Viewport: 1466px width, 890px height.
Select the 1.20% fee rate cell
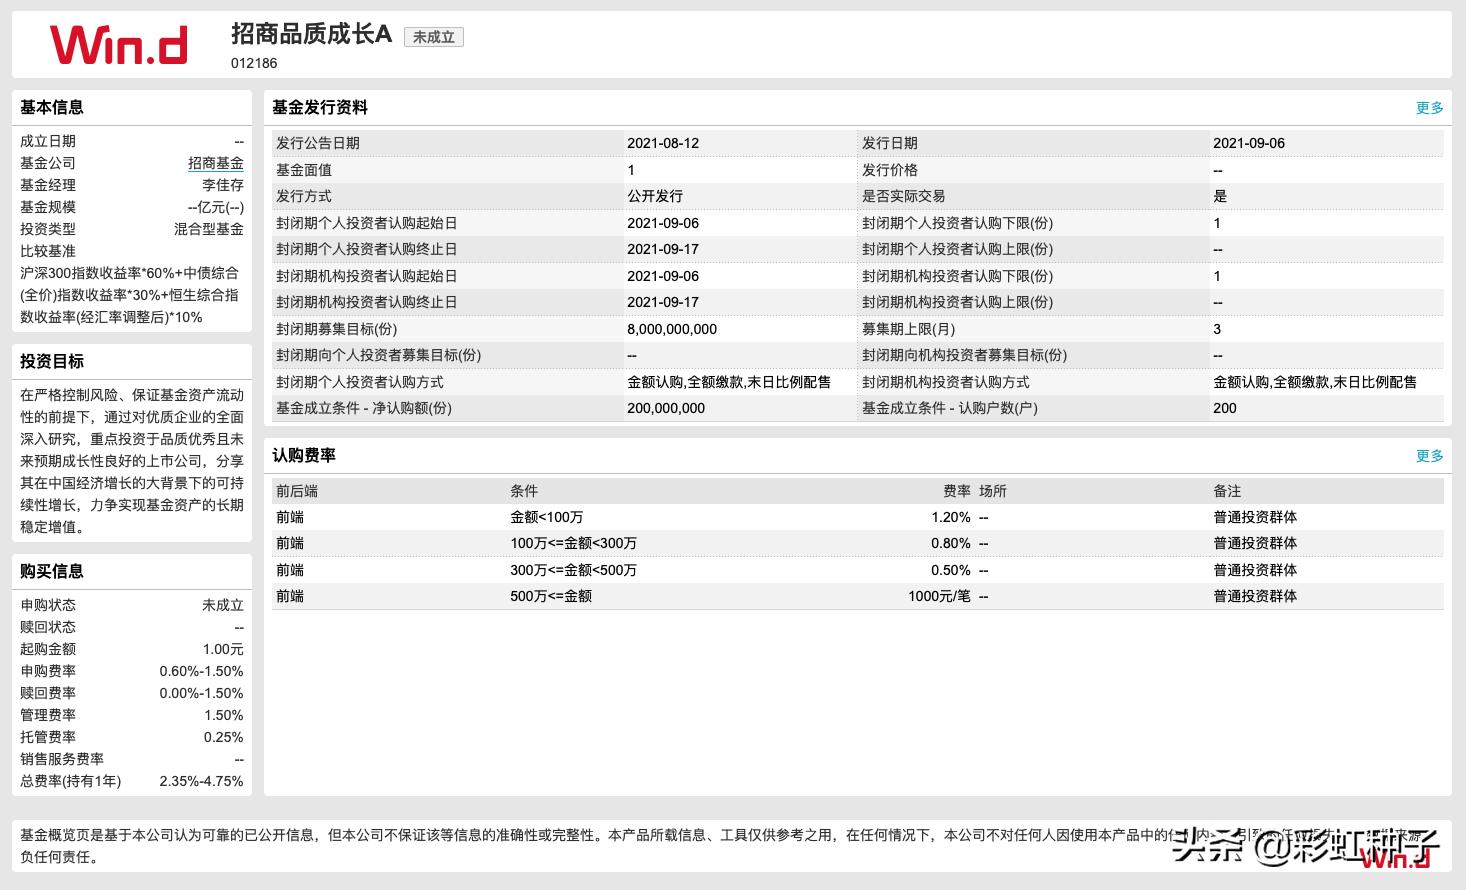click(x=951, y=517)
